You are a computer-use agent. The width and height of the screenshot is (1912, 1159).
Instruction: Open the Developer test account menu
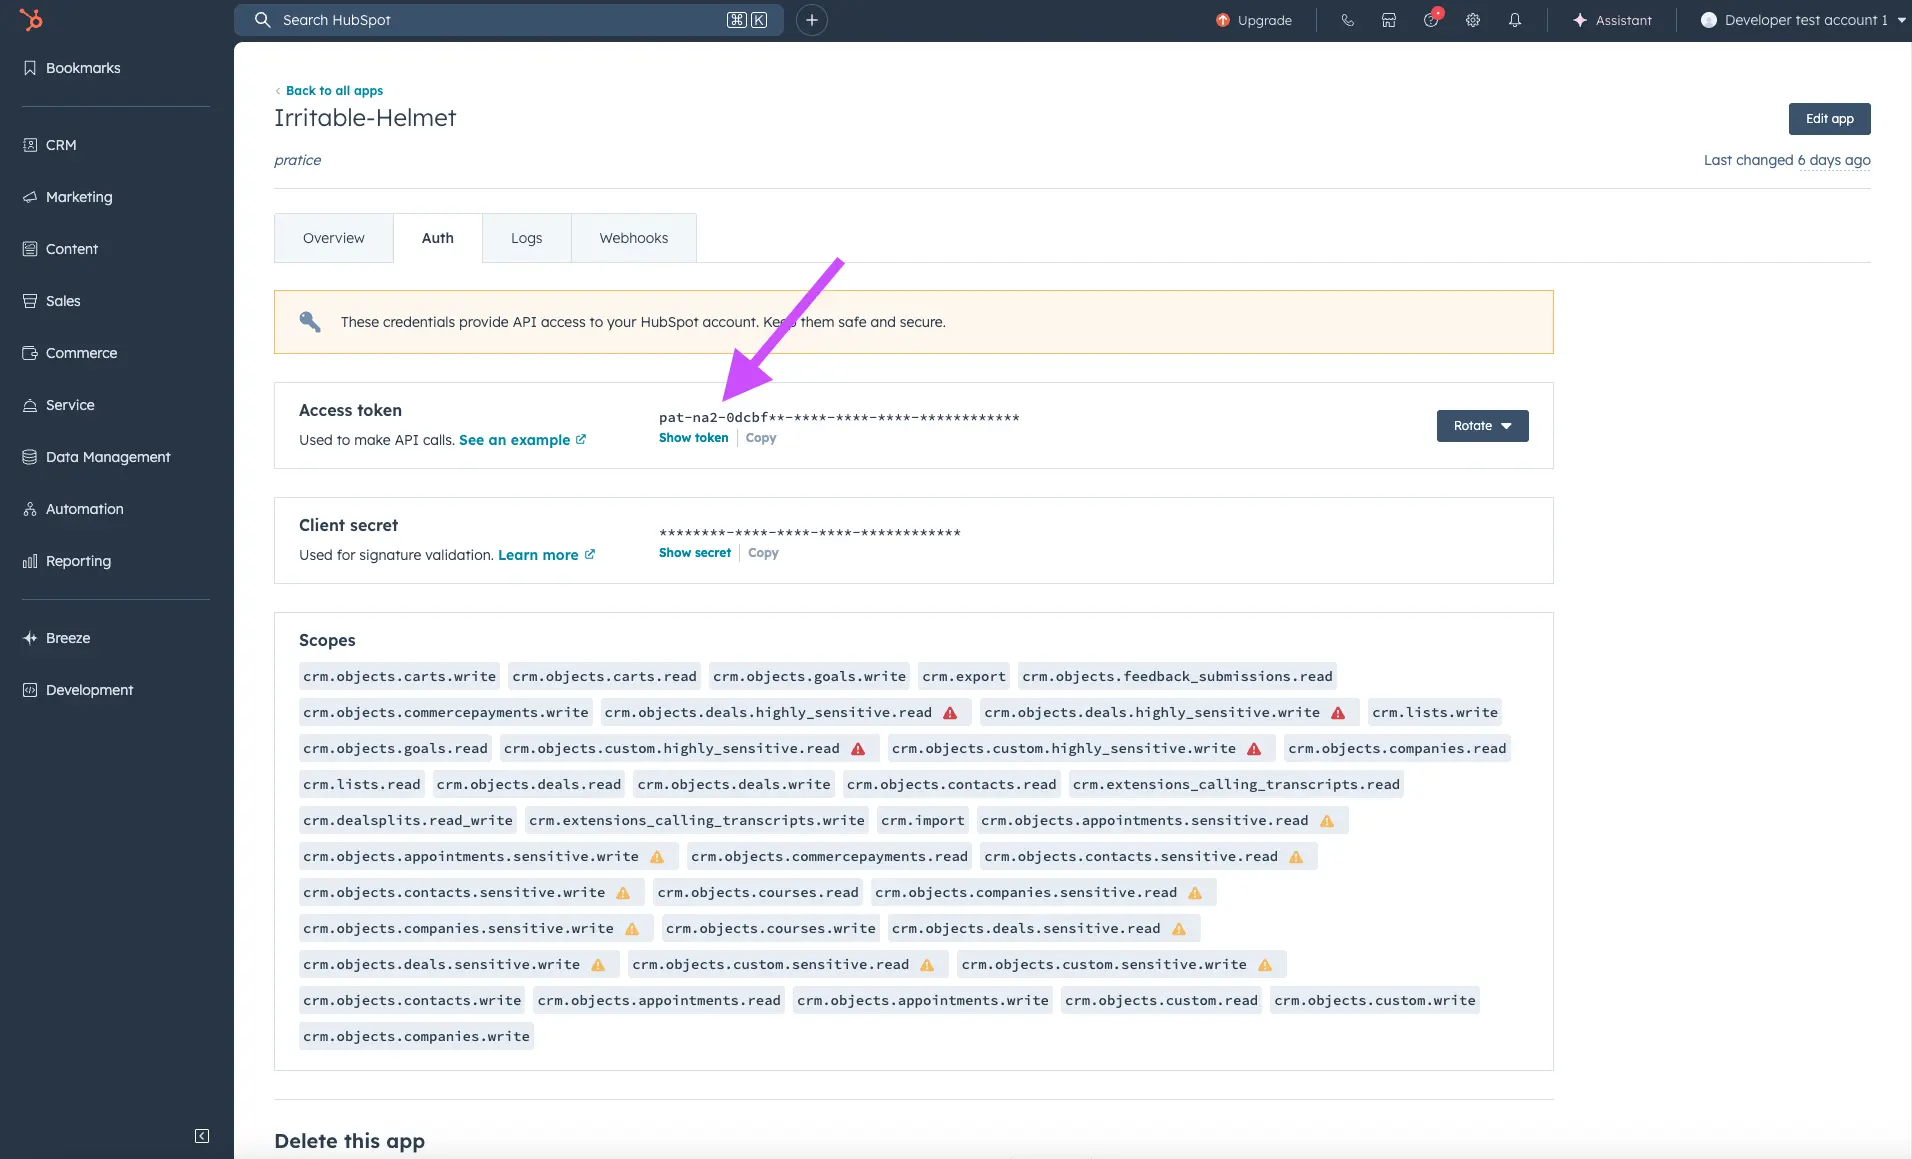1802,20
